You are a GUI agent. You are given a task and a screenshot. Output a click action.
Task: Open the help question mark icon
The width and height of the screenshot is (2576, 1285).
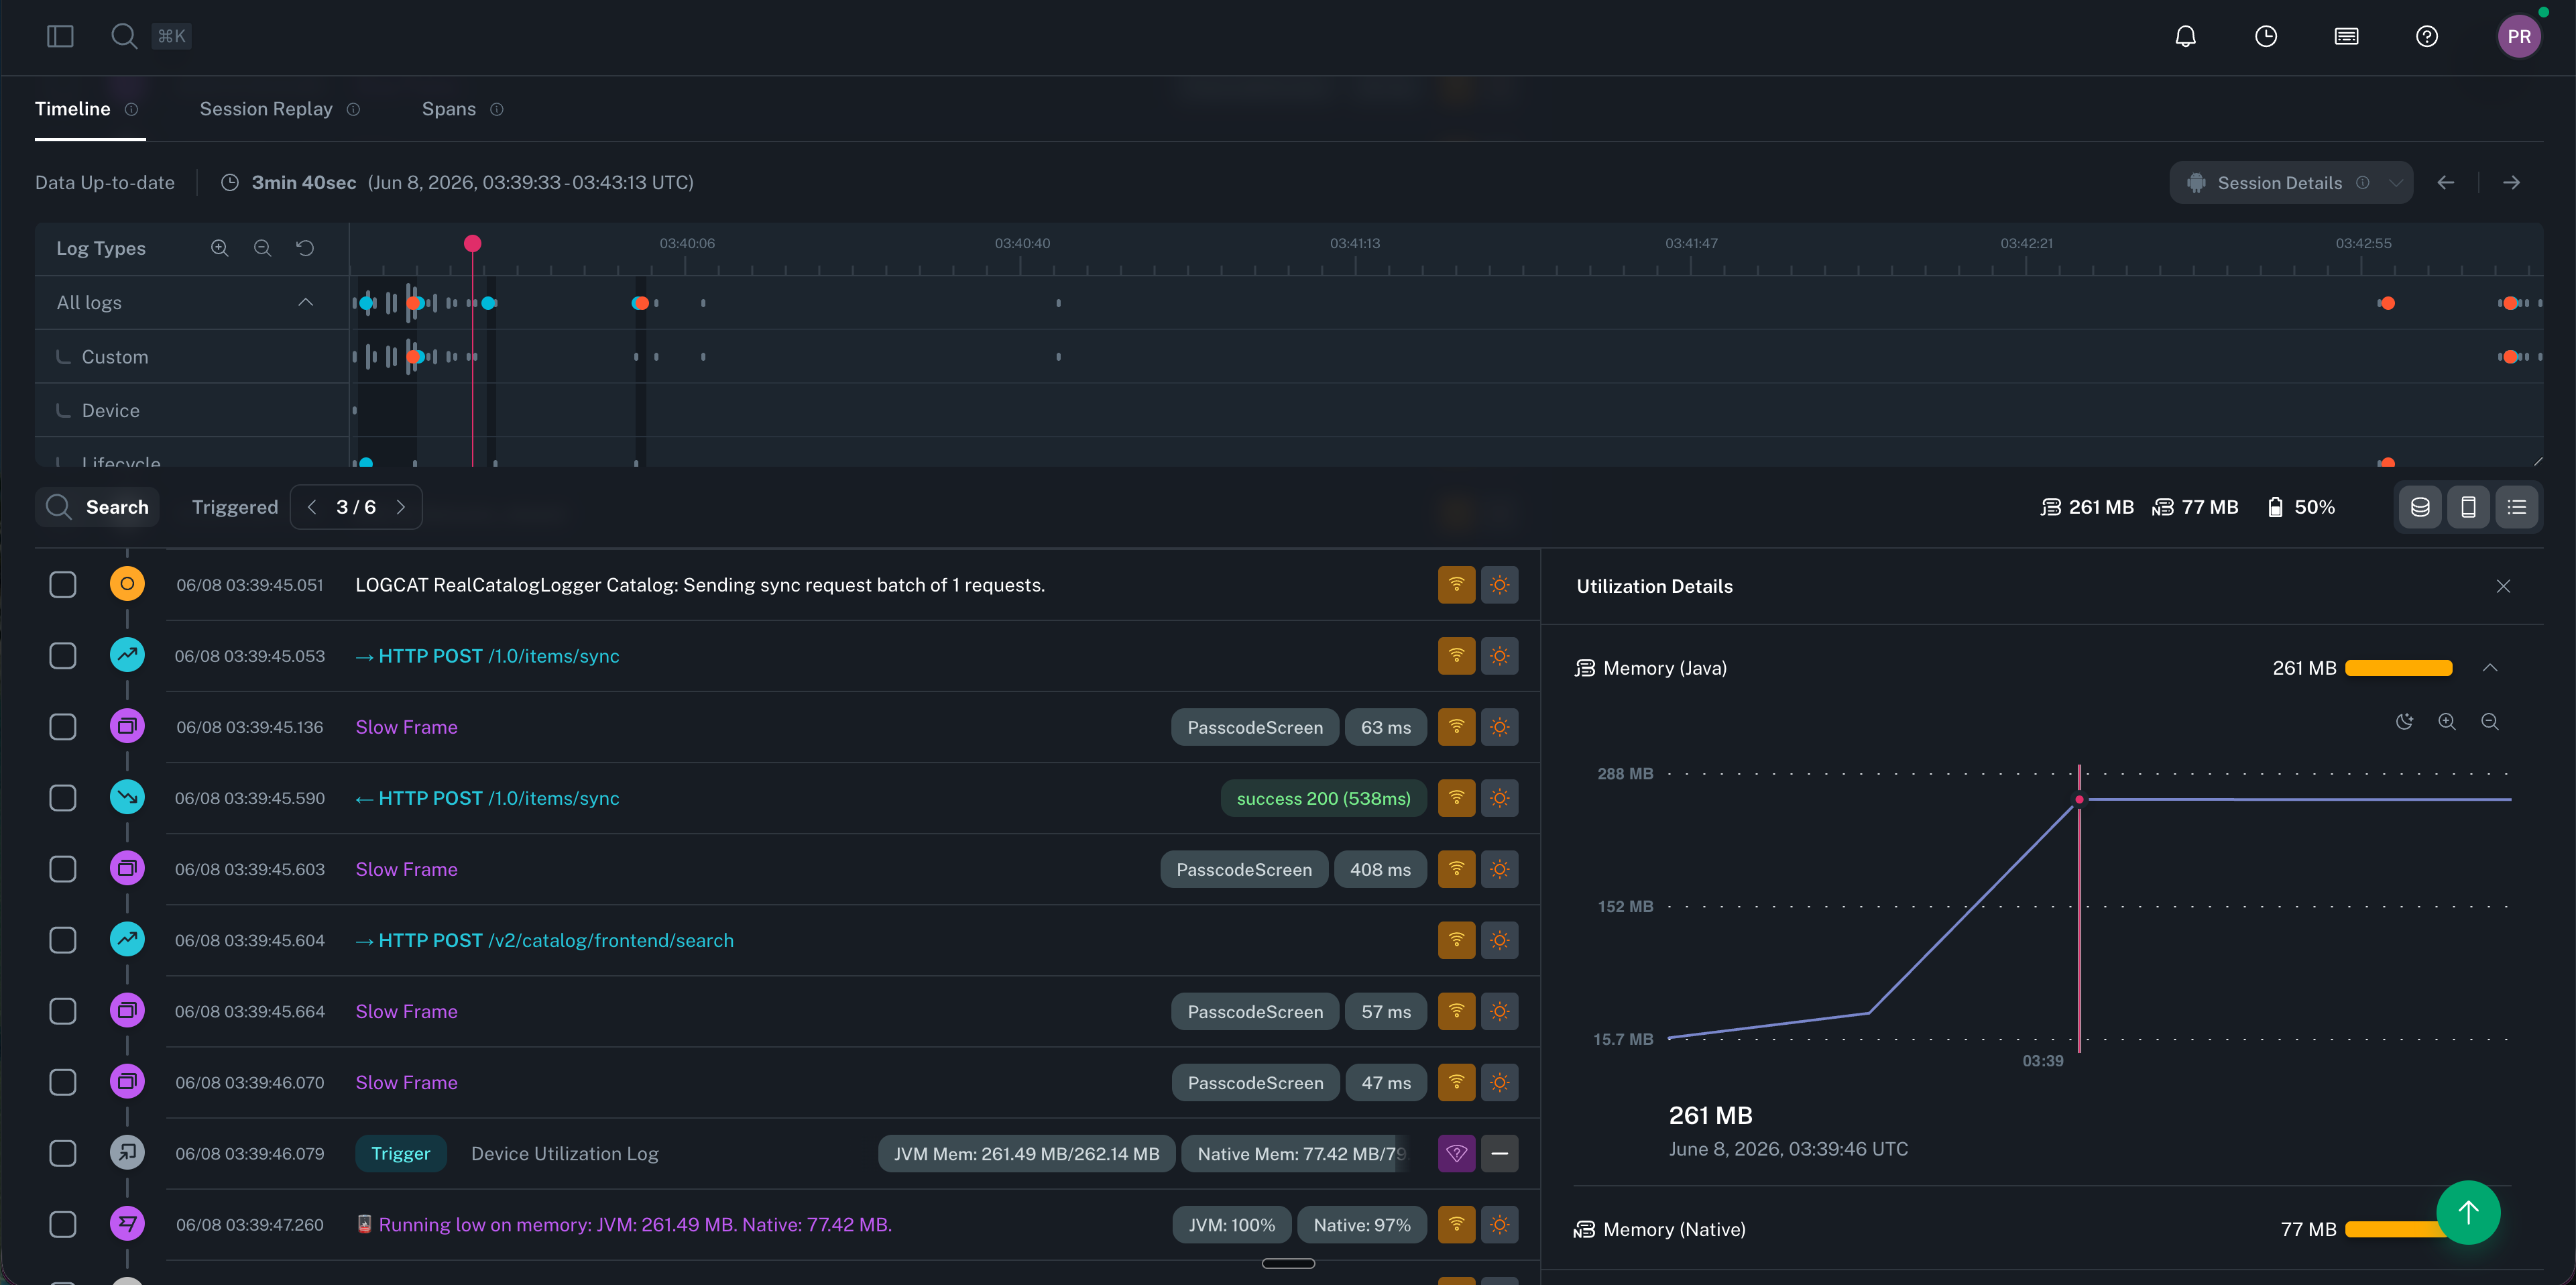point(2426,36)
